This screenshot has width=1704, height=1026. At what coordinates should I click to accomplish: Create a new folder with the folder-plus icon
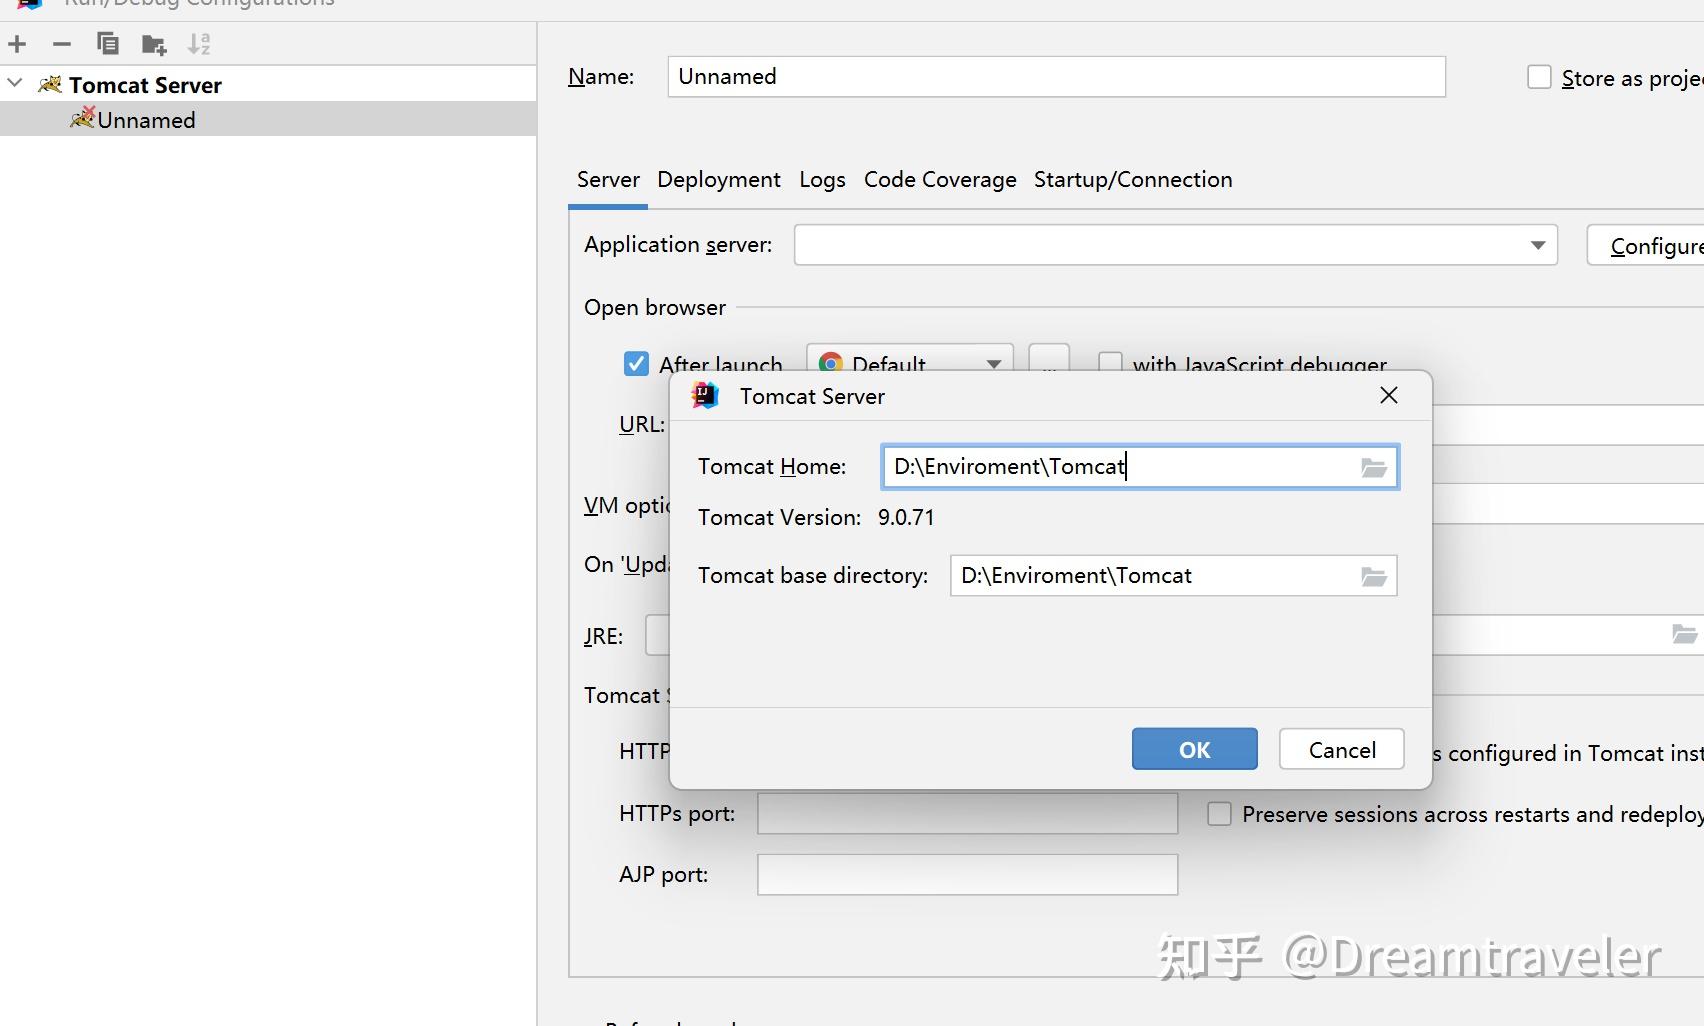(x=153, y=44)
